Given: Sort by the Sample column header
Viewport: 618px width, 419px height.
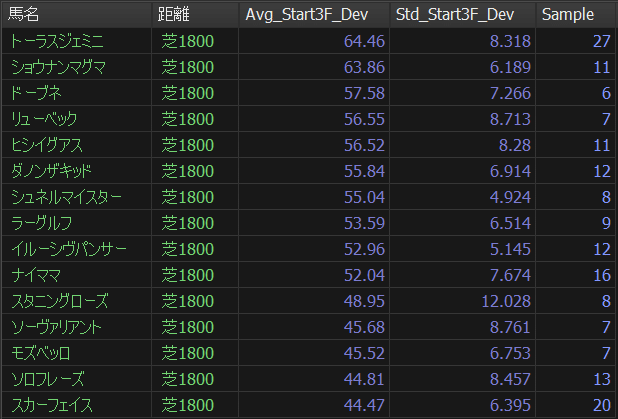Looking at the screenshot, I should click(577, 15).
